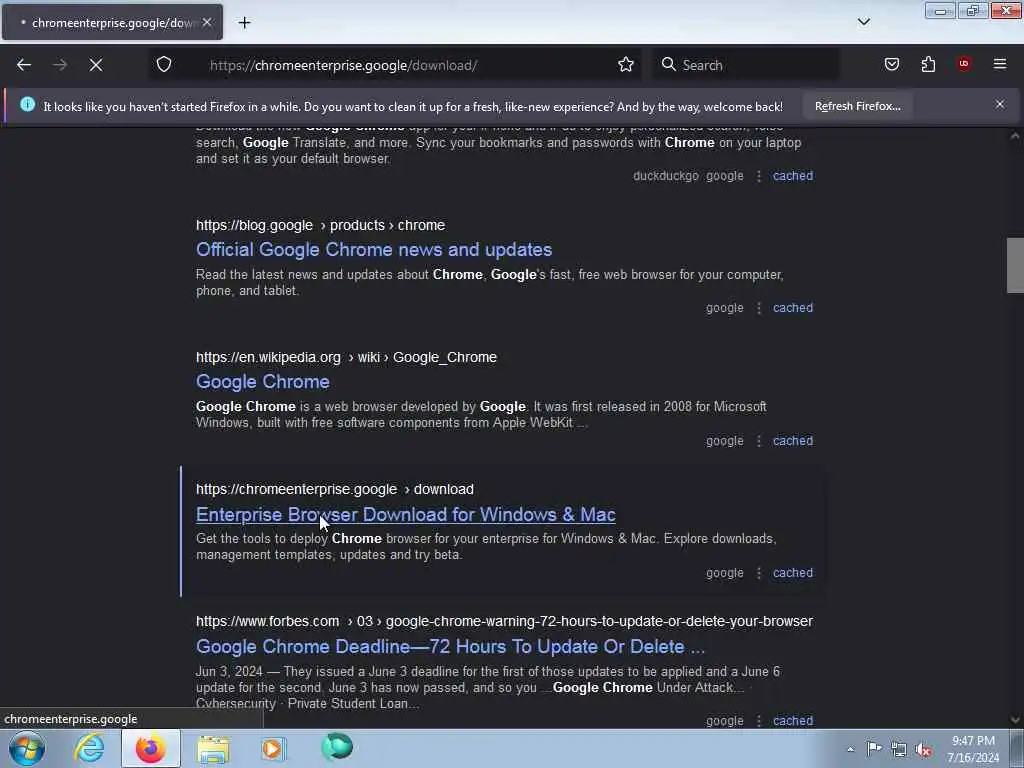1024x768 pixels.
Task: Open the tracking protection shield icon
Action: click(164, 64)
